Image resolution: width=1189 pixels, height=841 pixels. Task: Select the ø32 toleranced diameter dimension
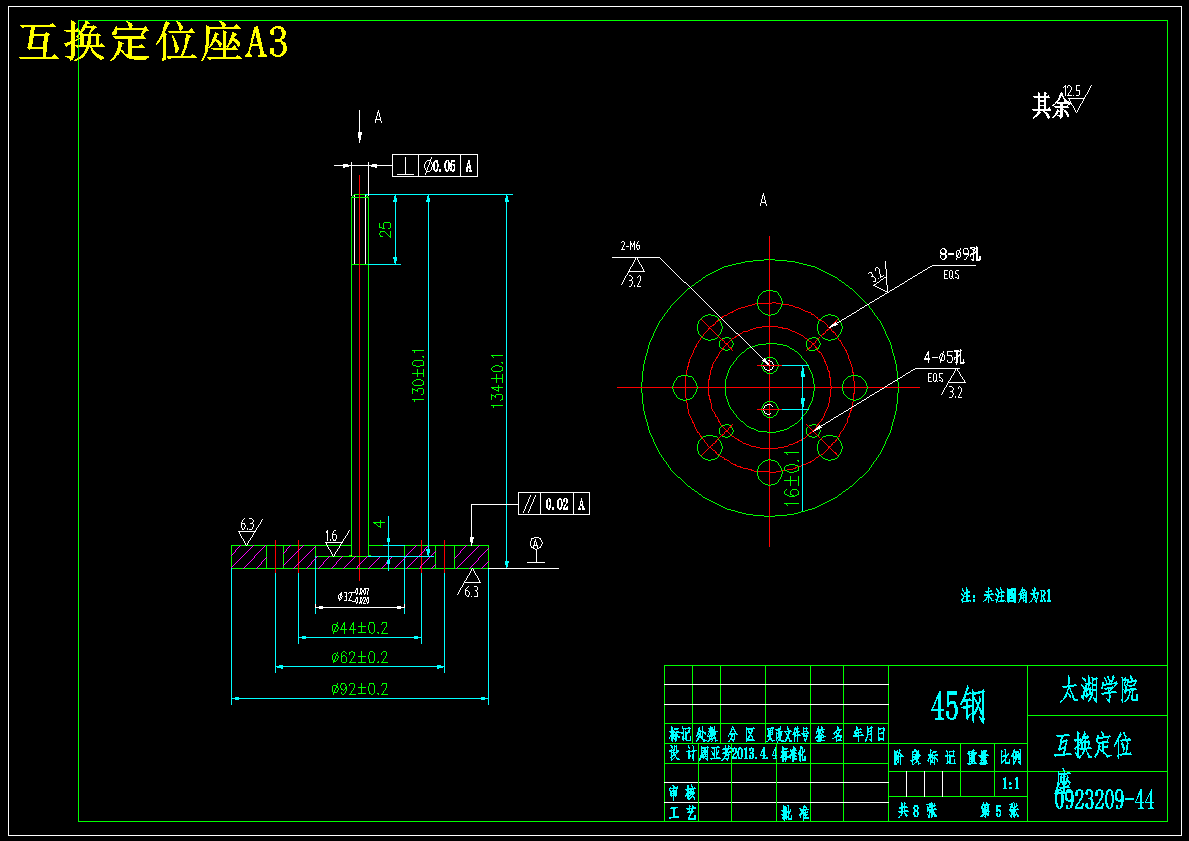353,597
